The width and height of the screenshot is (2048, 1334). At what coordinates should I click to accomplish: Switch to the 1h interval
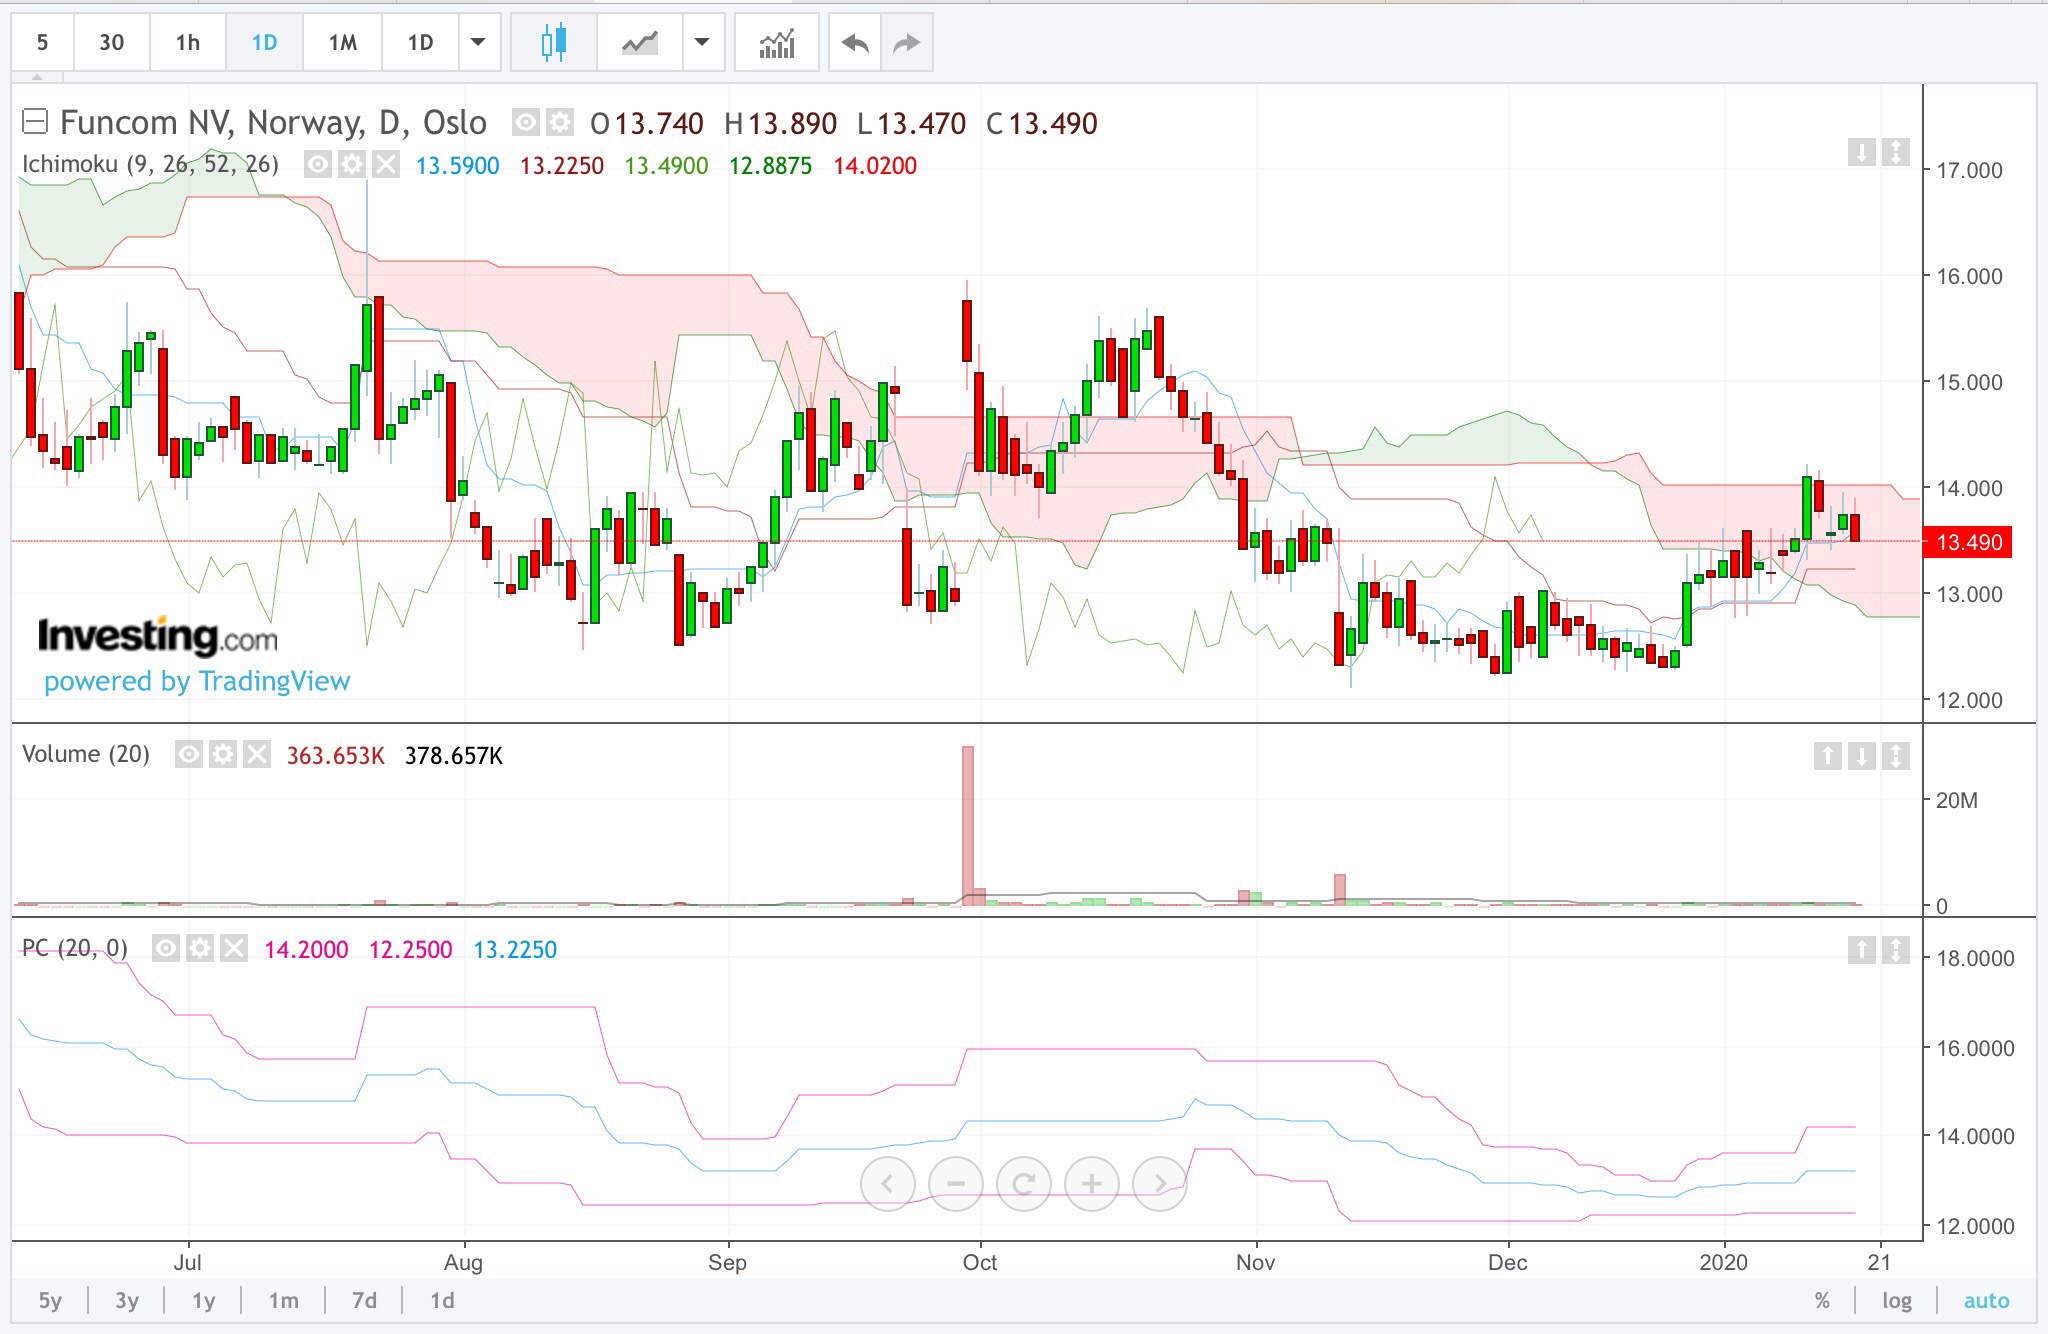(x=188, y=42)
